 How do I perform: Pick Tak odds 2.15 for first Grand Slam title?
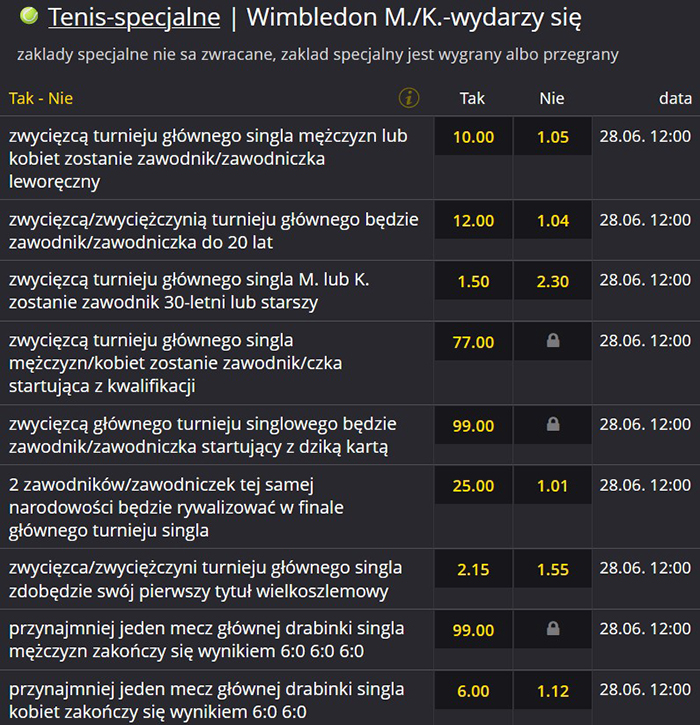tap(473, 570)
